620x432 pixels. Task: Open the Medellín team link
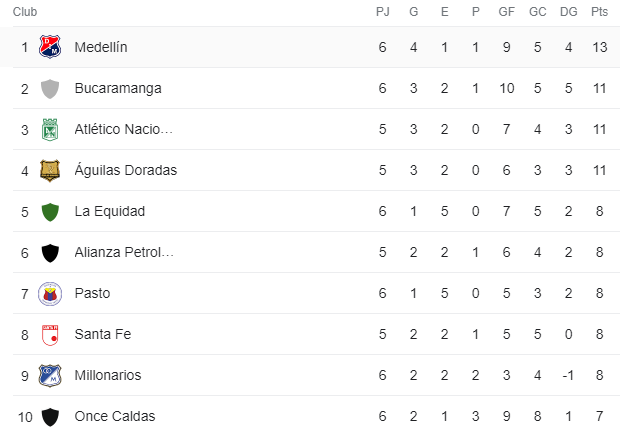101,47
